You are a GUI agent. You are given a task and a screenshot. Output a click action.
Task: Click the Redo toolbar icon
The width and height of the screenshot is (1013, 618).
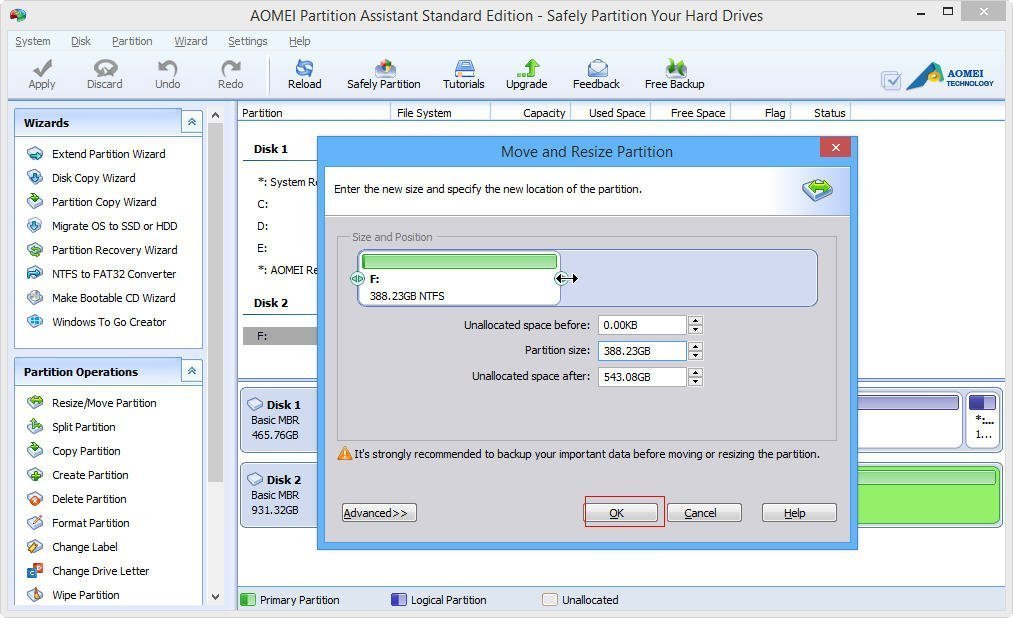[231, 74]
